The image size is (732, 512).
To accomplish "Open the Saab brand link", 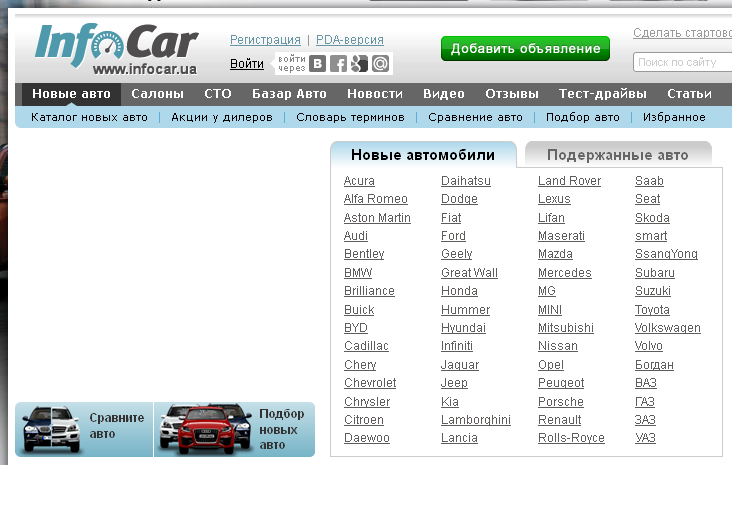I will coord(649,181).
